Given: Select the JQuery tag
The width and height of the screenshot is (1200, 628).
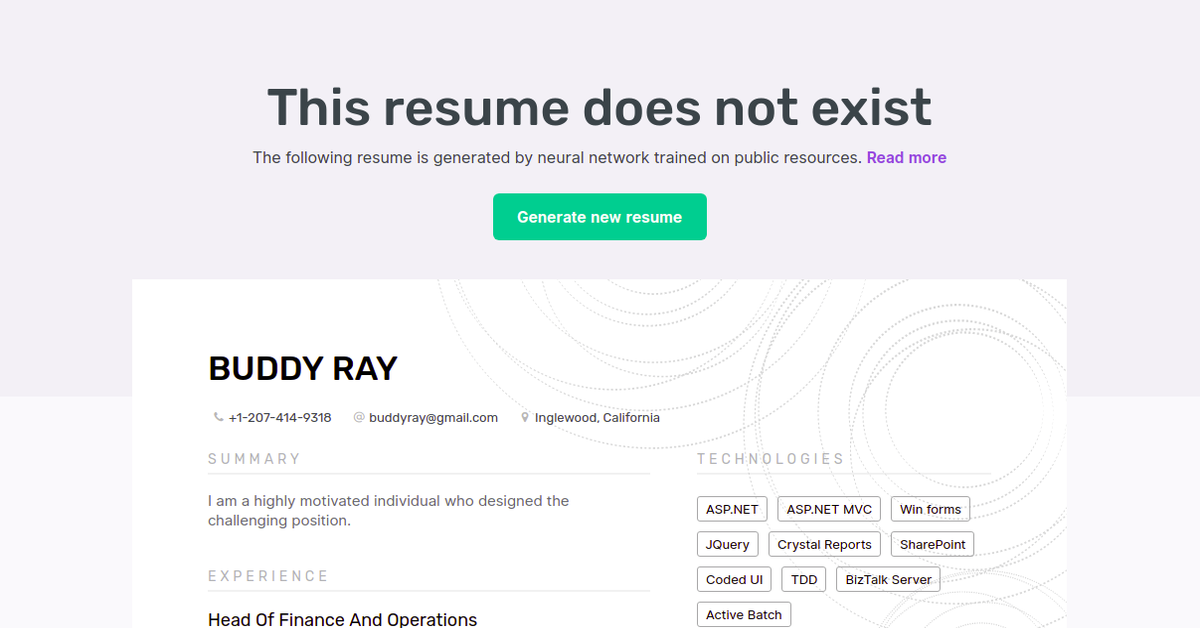Looking at the screenshot, I should point(727,545).
